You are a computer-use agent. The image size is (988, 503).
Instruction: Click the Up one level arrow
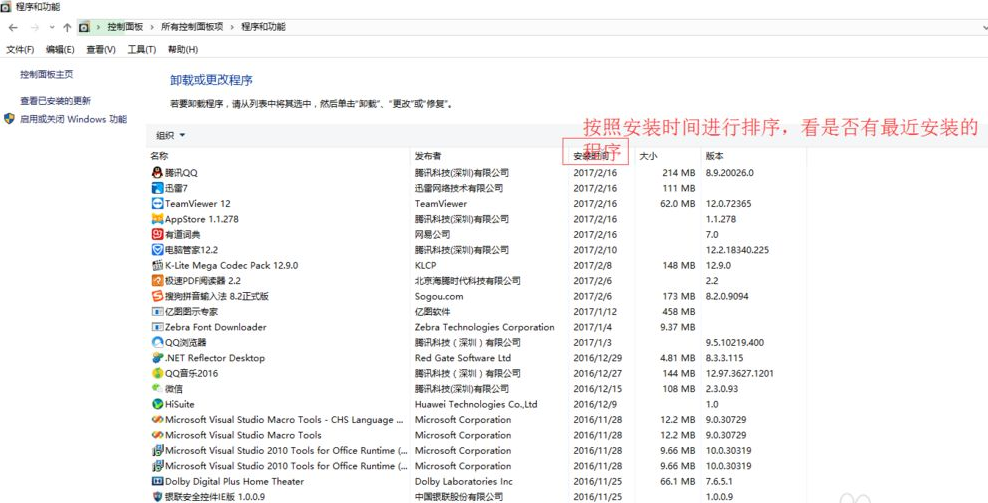click(67, 27)
